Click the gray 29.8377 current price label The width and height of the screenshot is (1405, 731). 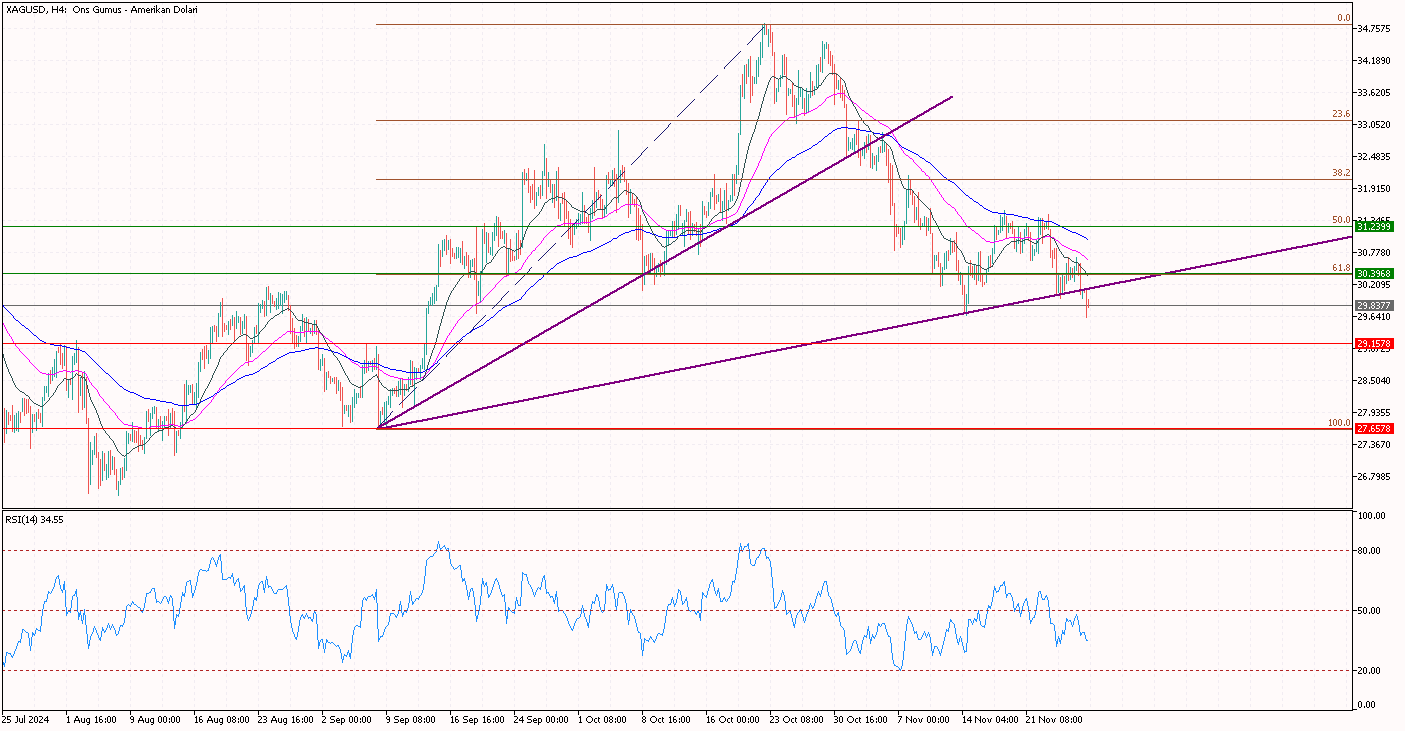tap(1374, 305)
